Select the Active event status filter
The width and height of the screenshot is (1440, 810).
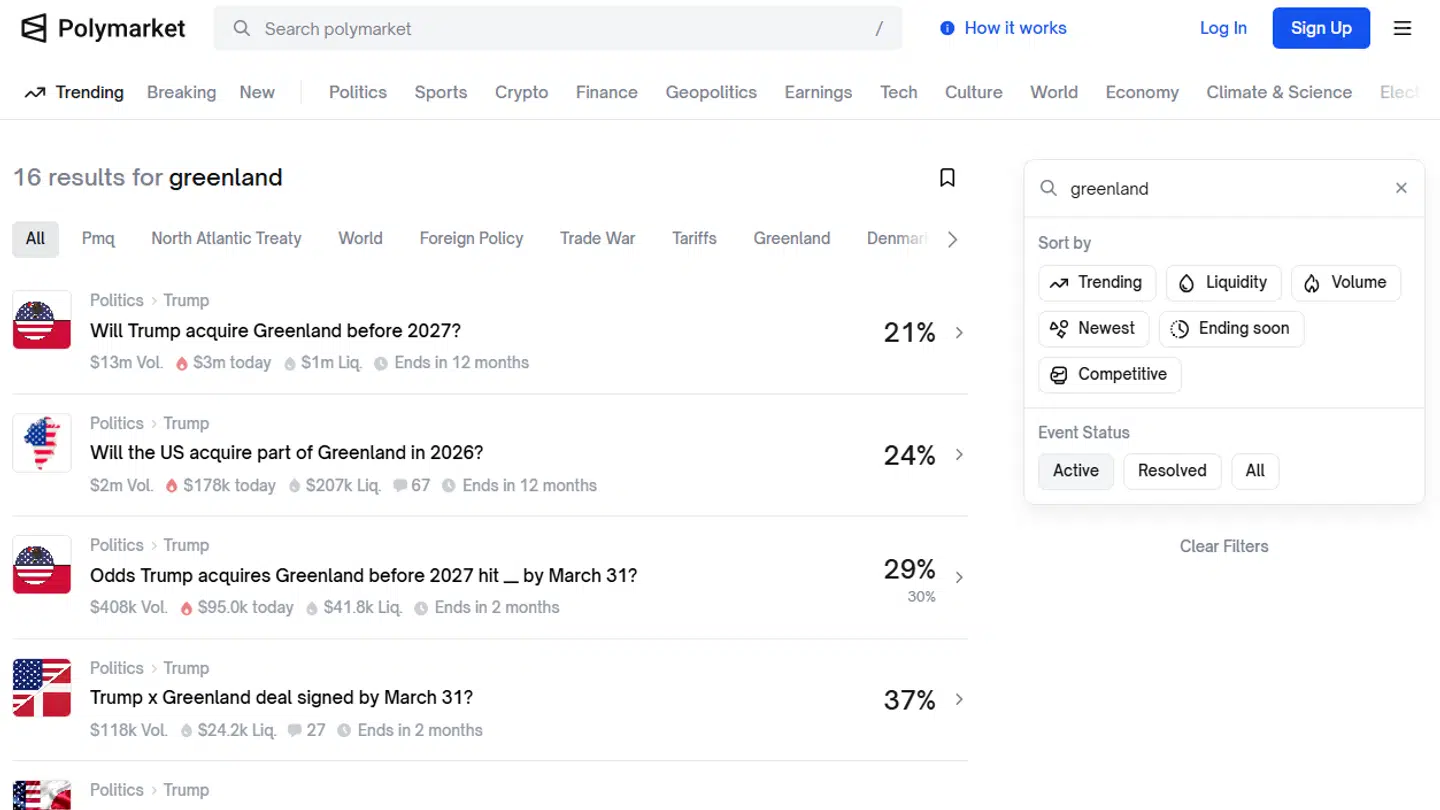point(1075,471)
